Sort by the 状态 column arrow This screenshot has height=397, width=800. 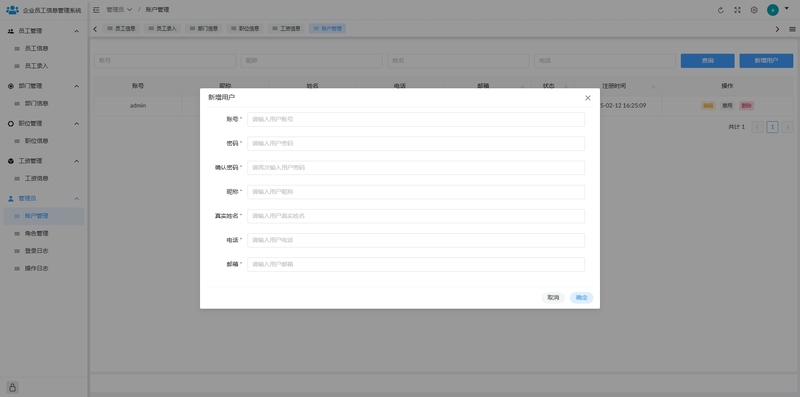coord(566,86)
